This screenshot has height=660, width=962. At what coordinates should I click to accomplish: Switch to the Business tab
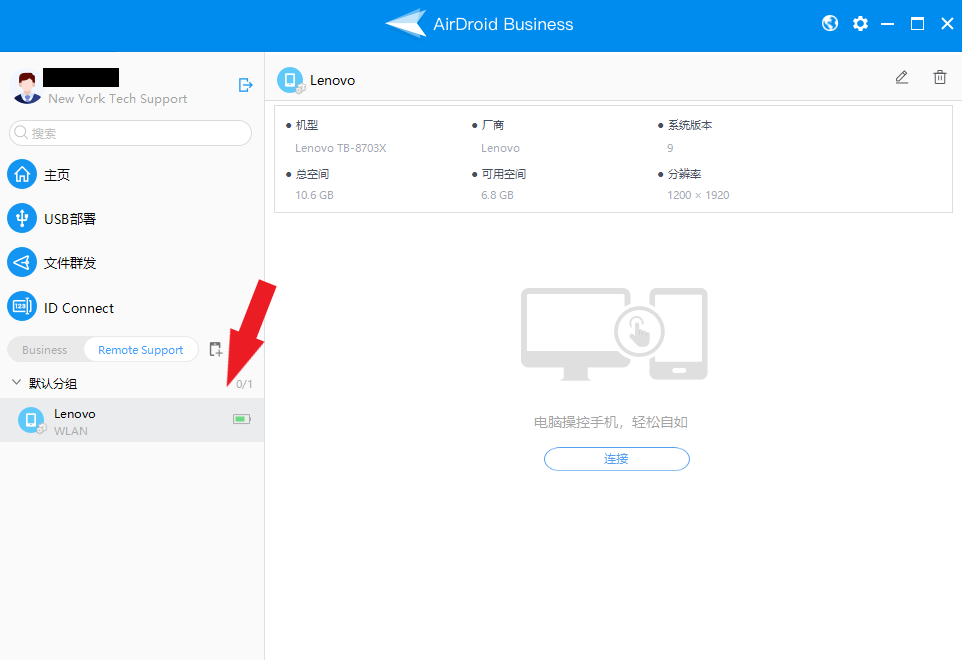45,350
